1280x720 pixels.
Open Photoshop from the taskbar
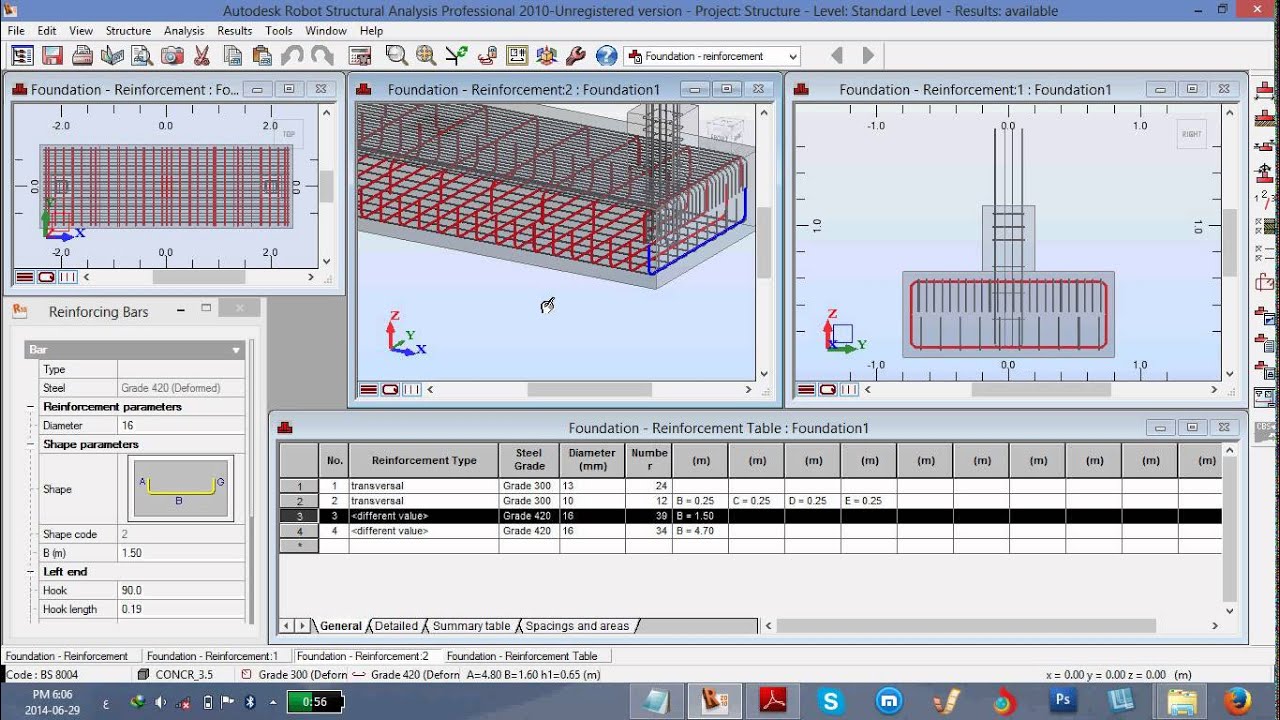[x=1063, y=701]
